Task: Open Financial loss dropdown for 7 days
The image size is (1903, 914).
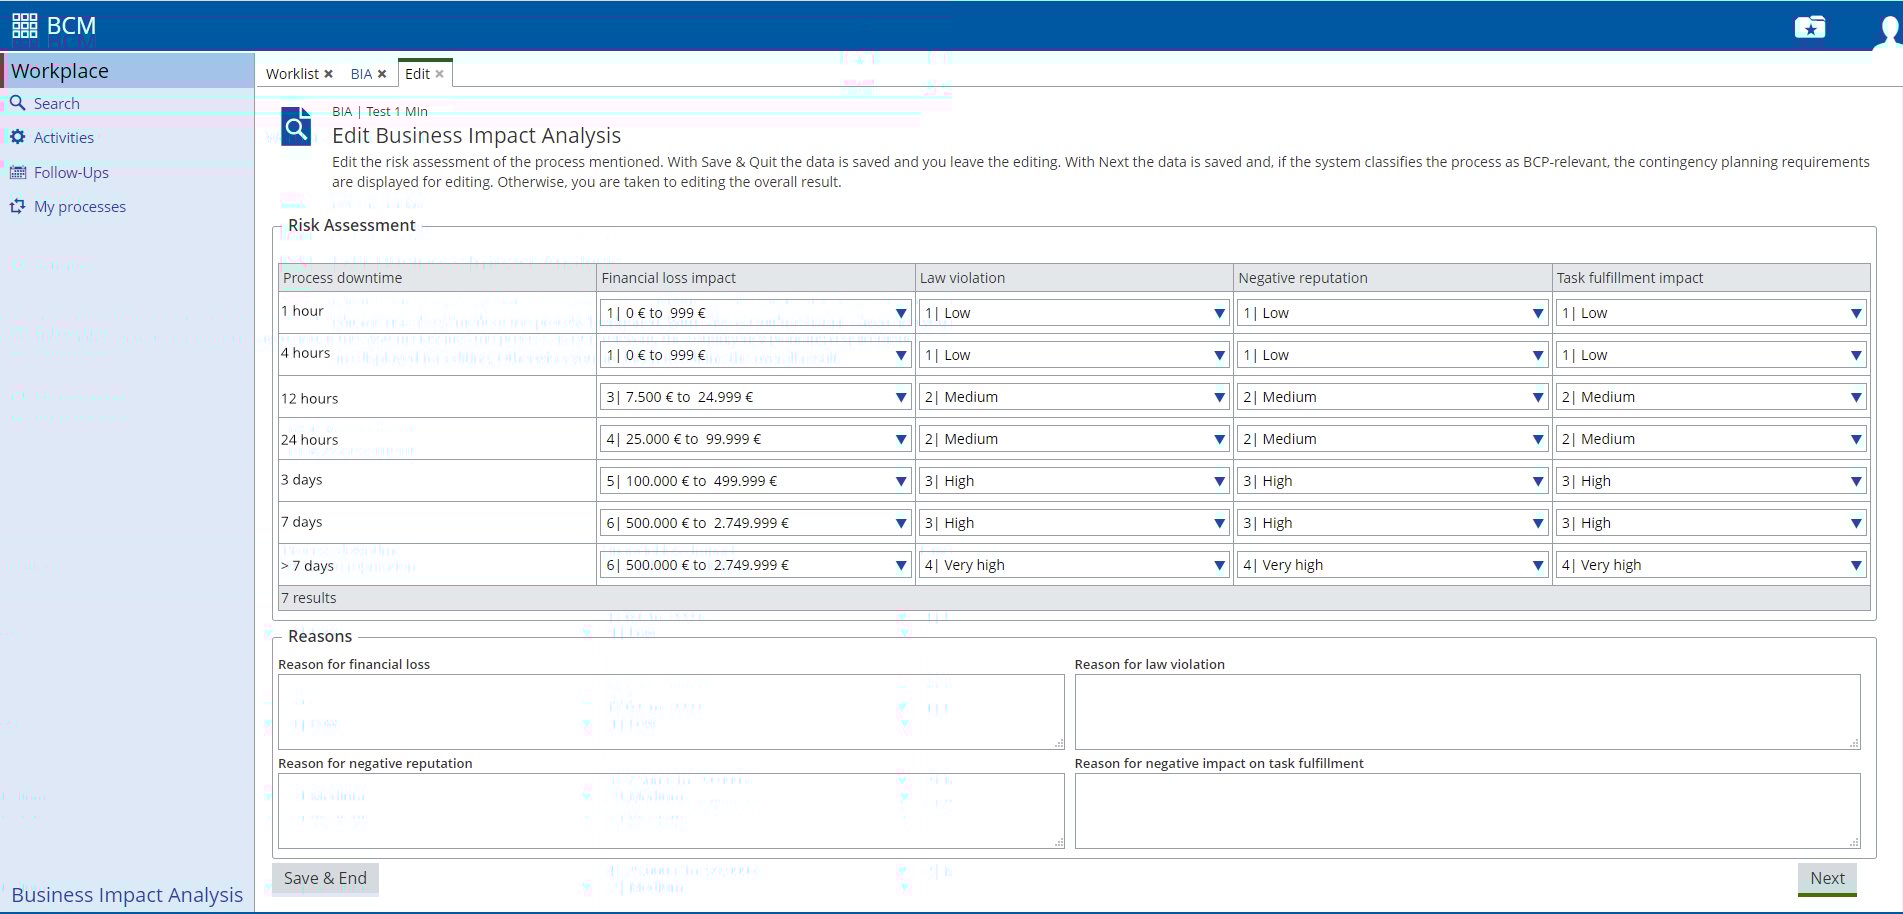Action: click(755, 523)
